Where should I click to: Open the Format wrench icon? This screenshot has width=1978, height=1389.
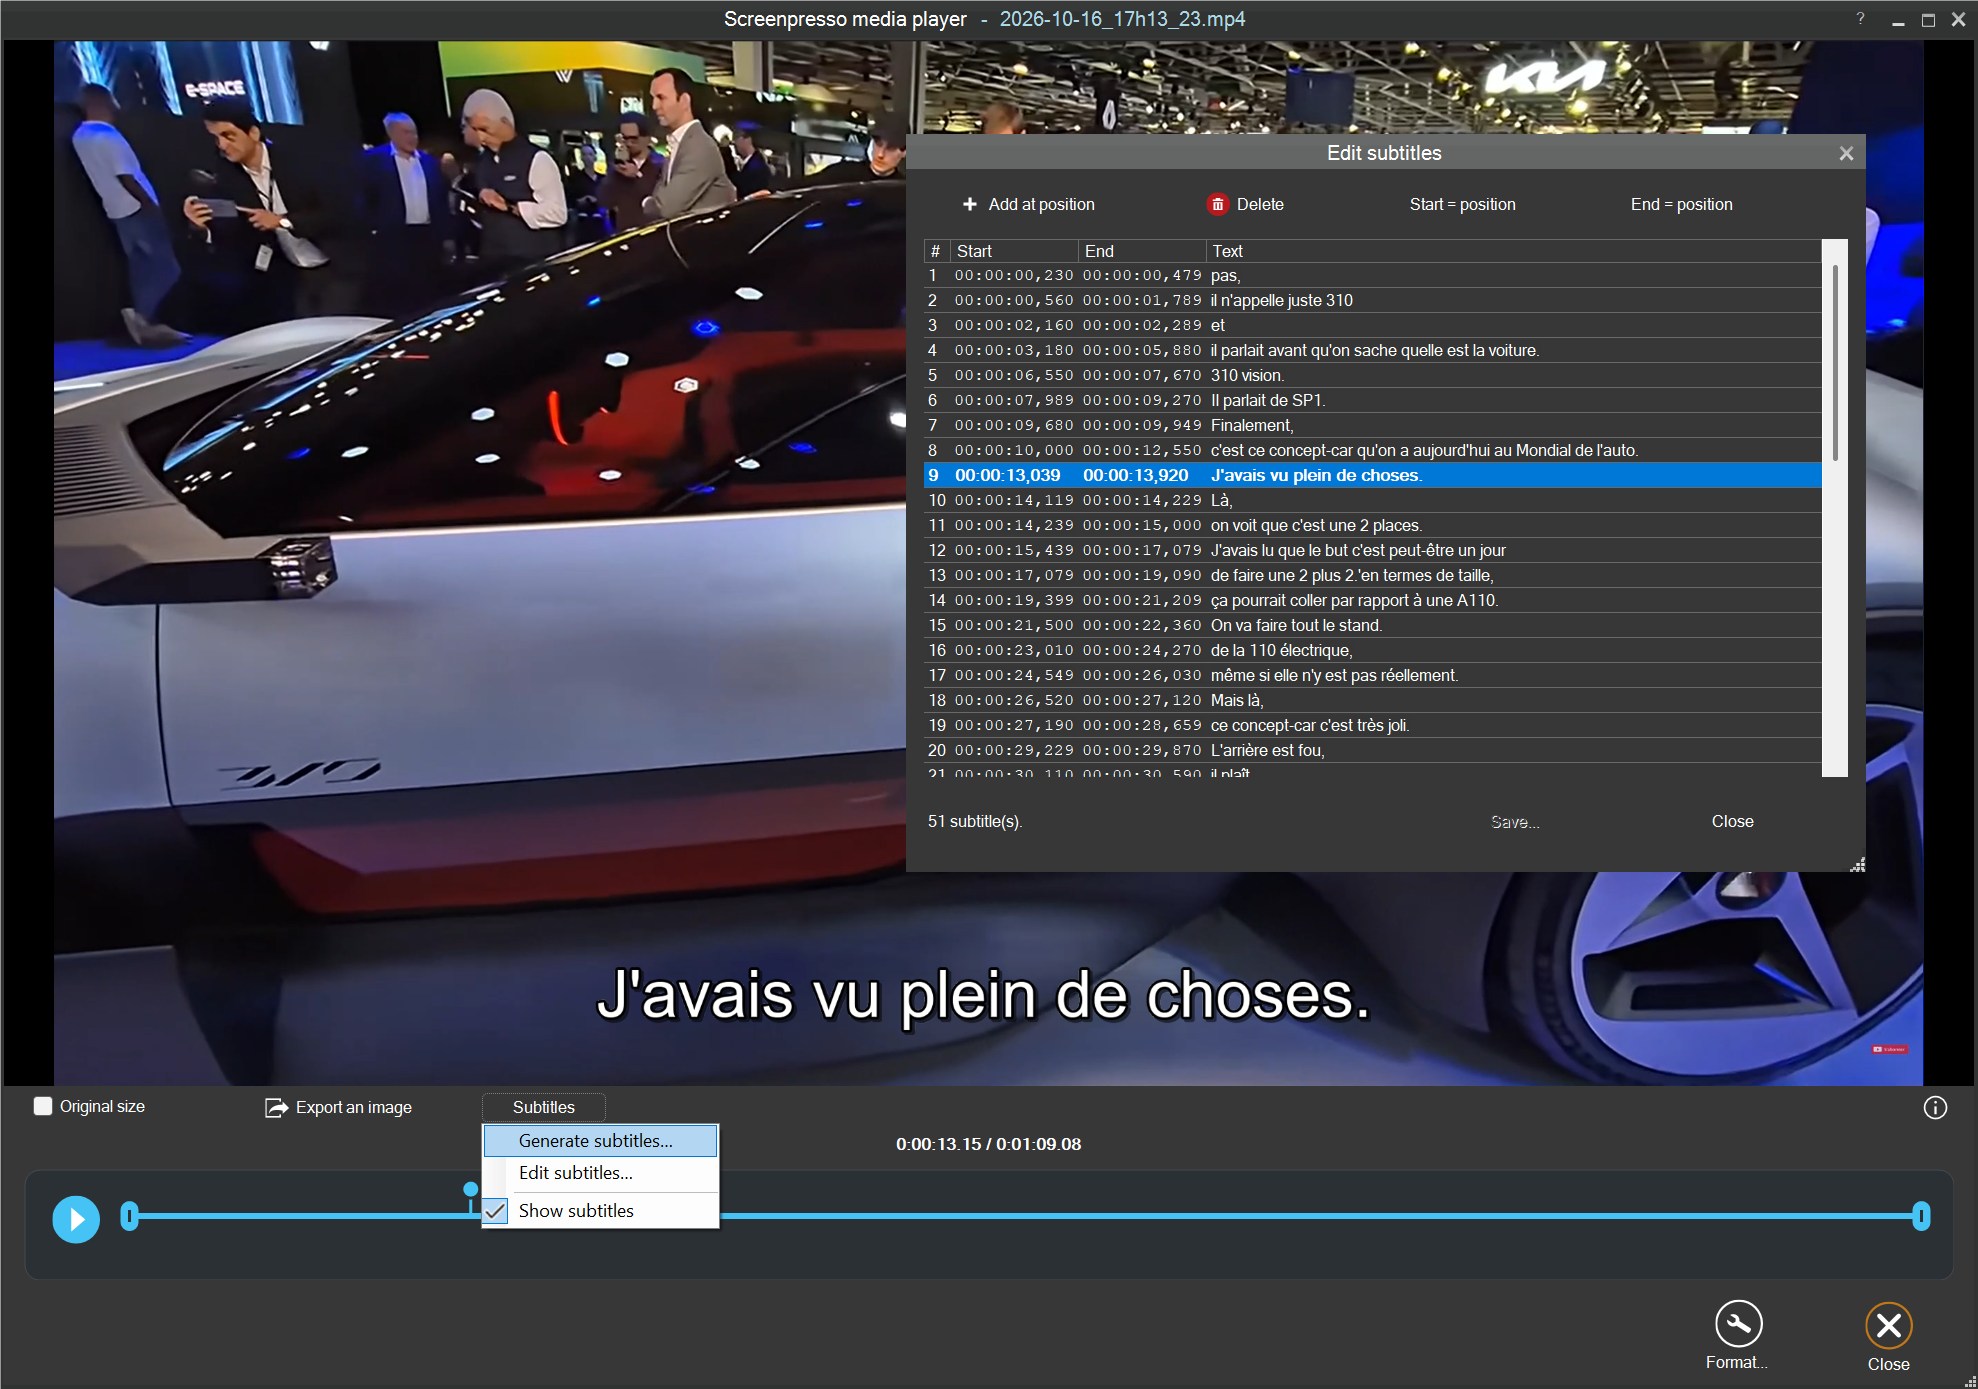(1738, 1324)
